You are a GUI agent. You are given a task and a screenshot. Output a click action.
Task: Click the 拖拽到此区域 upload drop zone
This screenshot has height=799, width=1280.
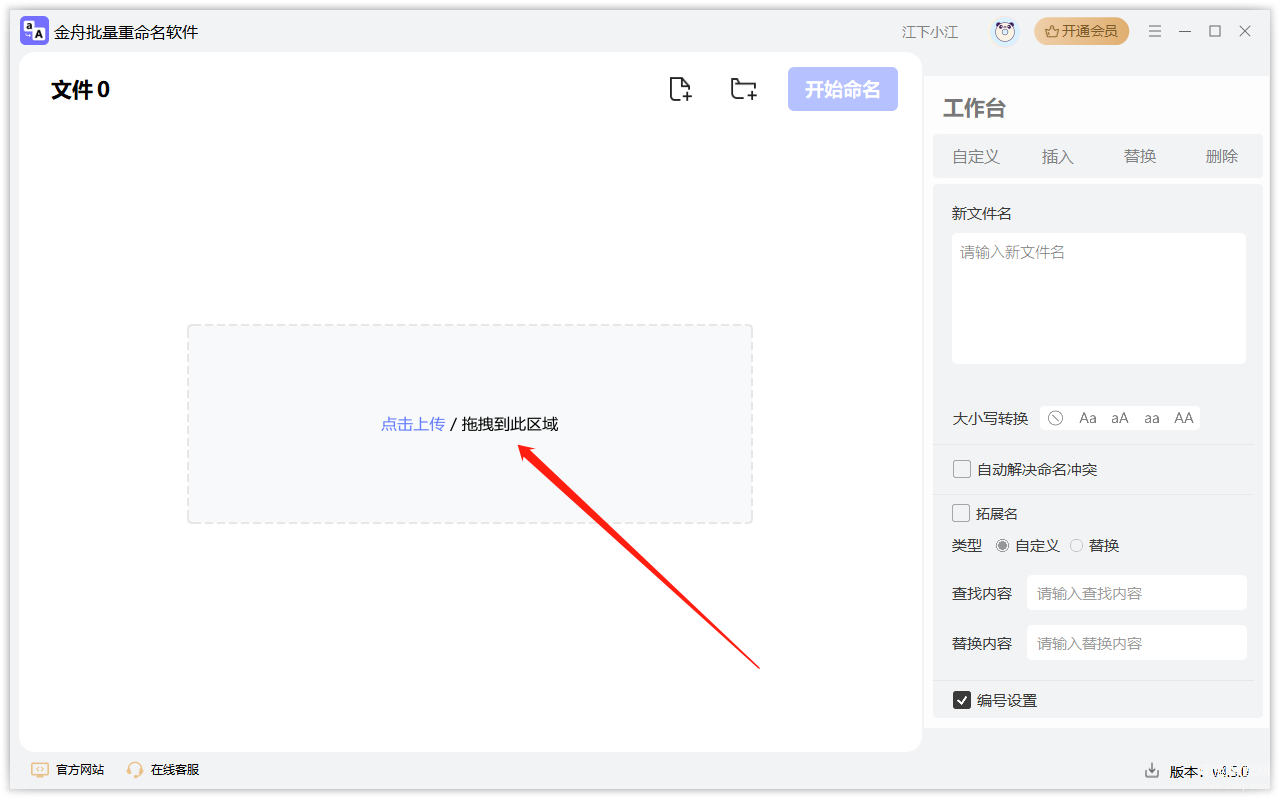pos(470,424)
